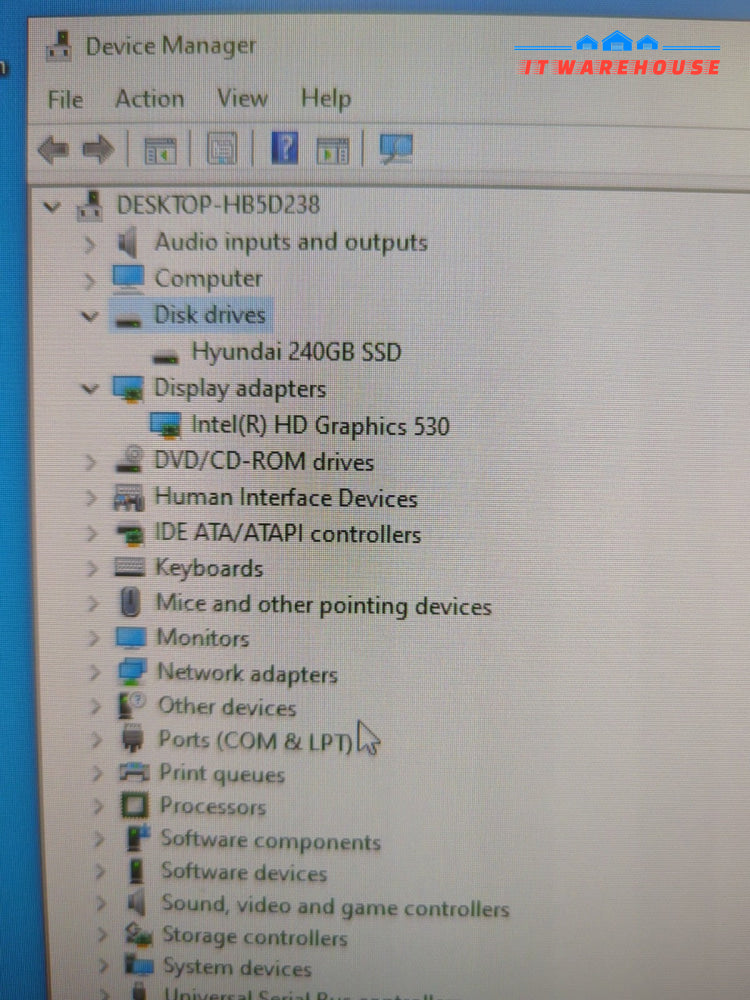Click the IDE ATA/ATAPI controllers icon
The image size is (750, 1000).
pos(131,534)
